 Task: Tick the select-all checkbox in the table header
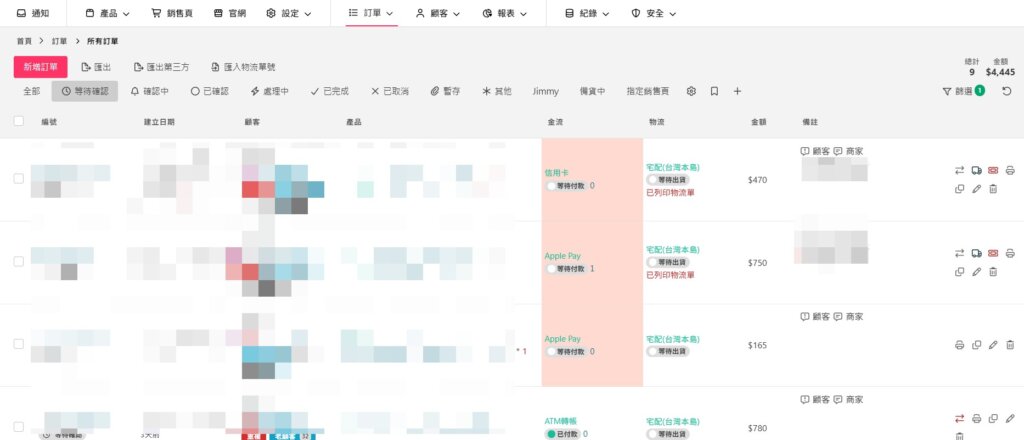(x=19, y=122)
